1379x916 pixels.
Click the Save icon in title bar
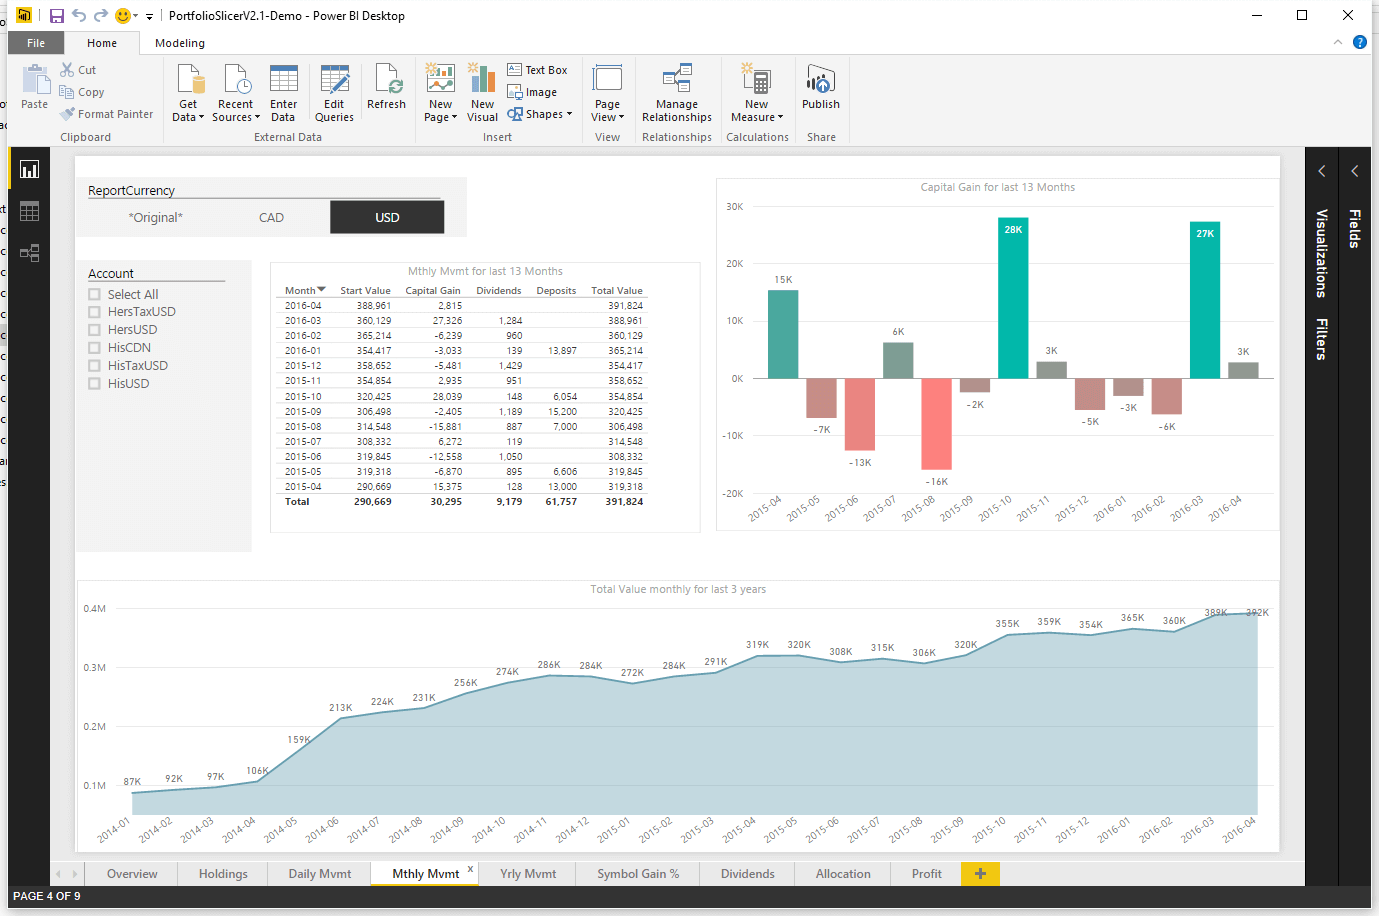(x=57, y=16)
